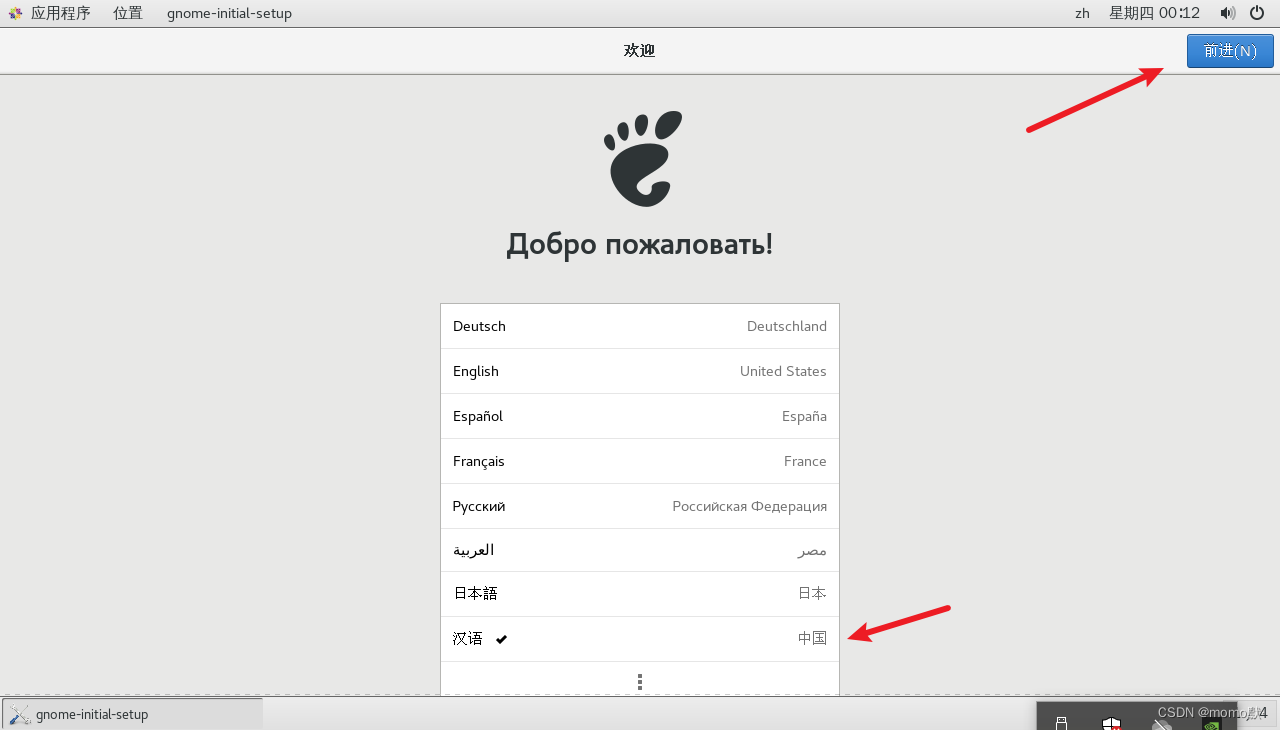Image resolution: width=1280 pixels, height=730 pixels.
Task: Click the applications menu foot icon
Action: point(15,13)
